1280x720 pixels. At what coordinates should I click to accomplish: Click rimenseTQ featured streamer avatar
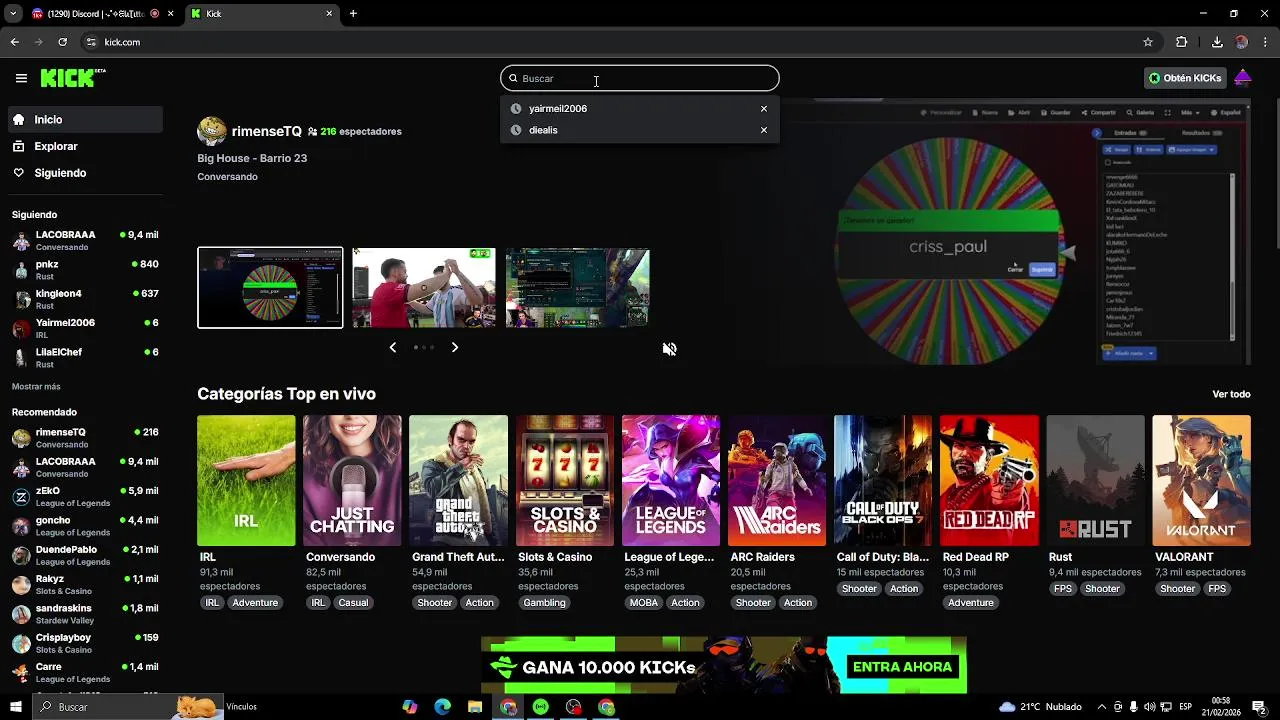pos(211,131)
